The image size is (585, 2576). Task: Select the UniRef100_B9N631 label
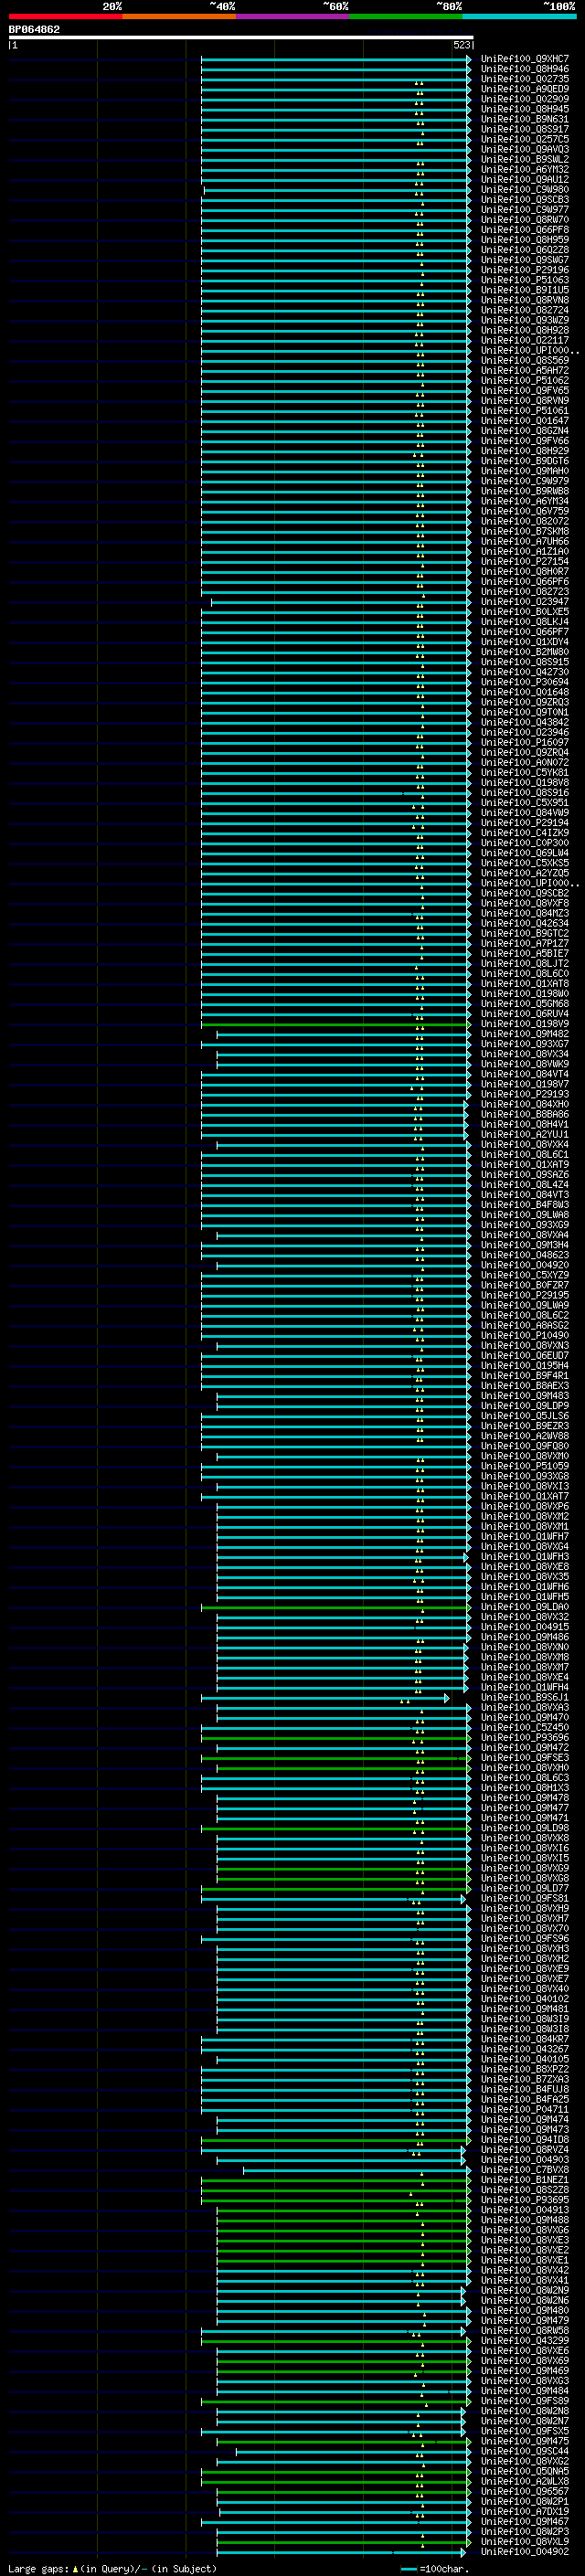click(x=524, y=119)
